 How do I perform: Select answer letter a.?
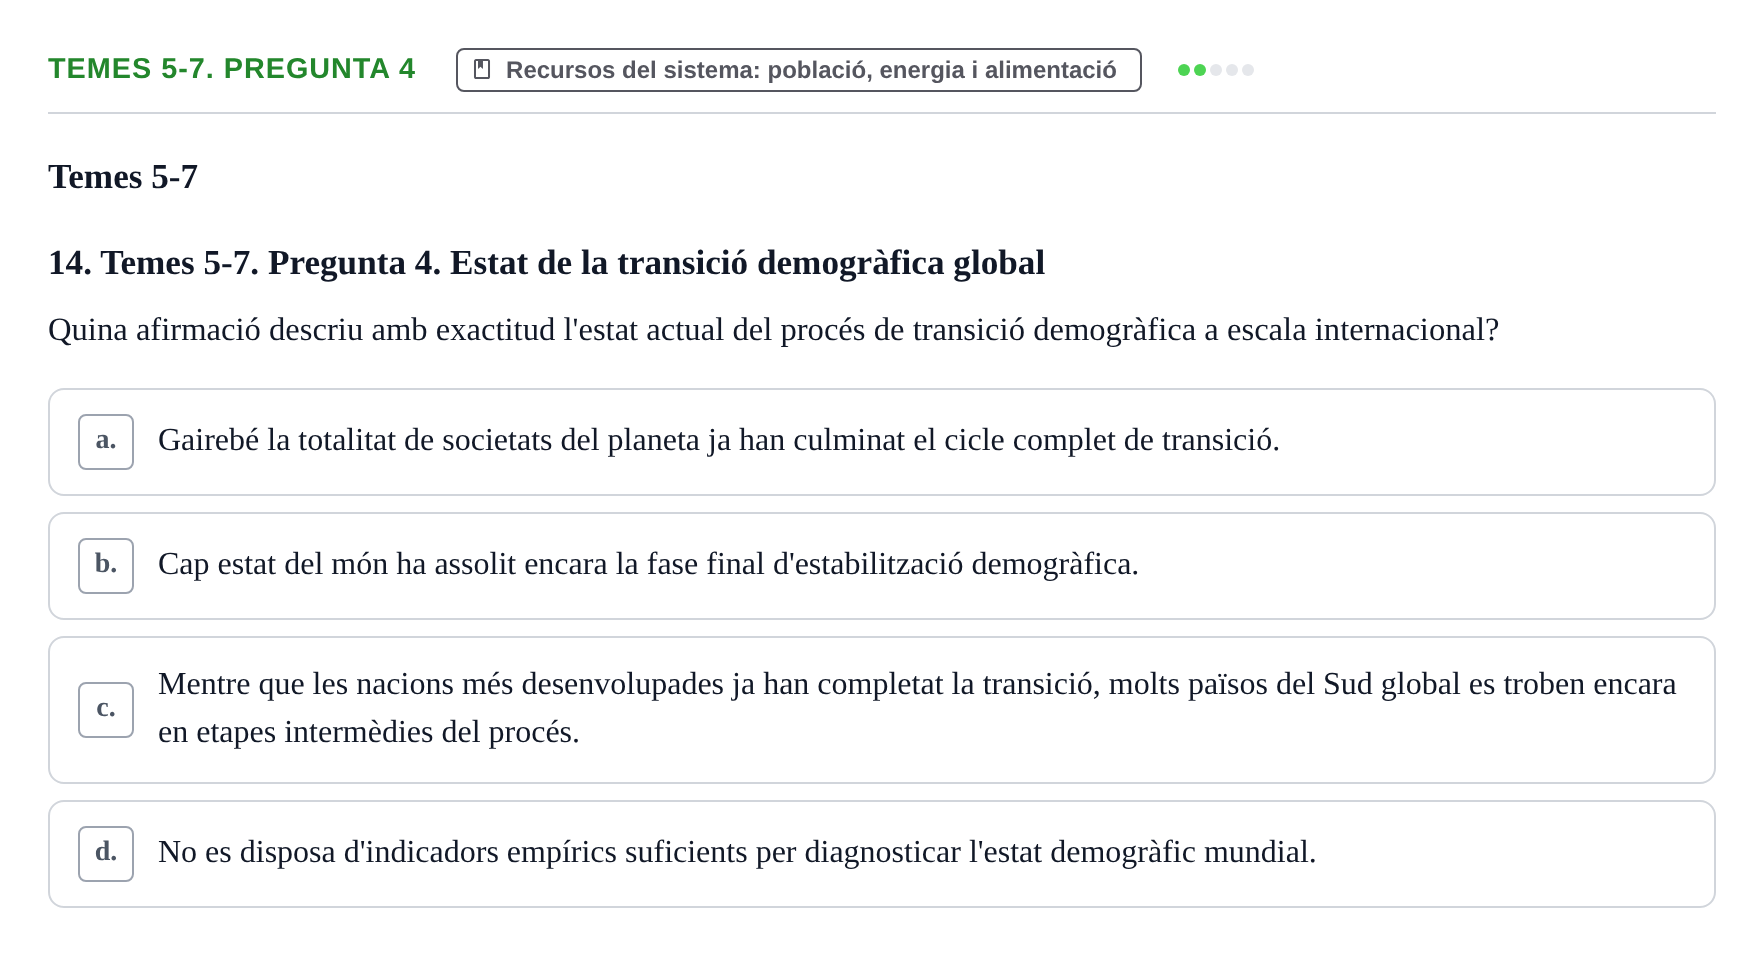(106, 441)
